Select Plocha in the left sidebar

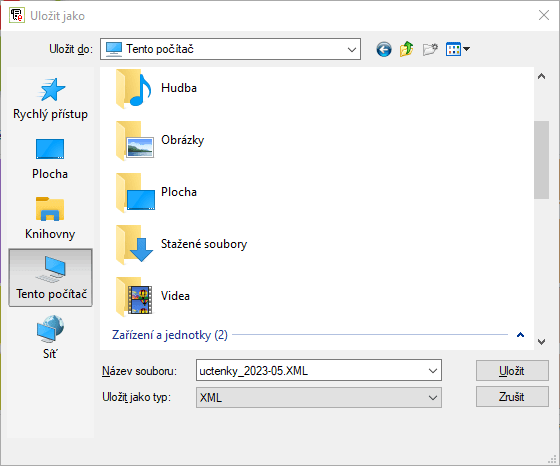50,159
